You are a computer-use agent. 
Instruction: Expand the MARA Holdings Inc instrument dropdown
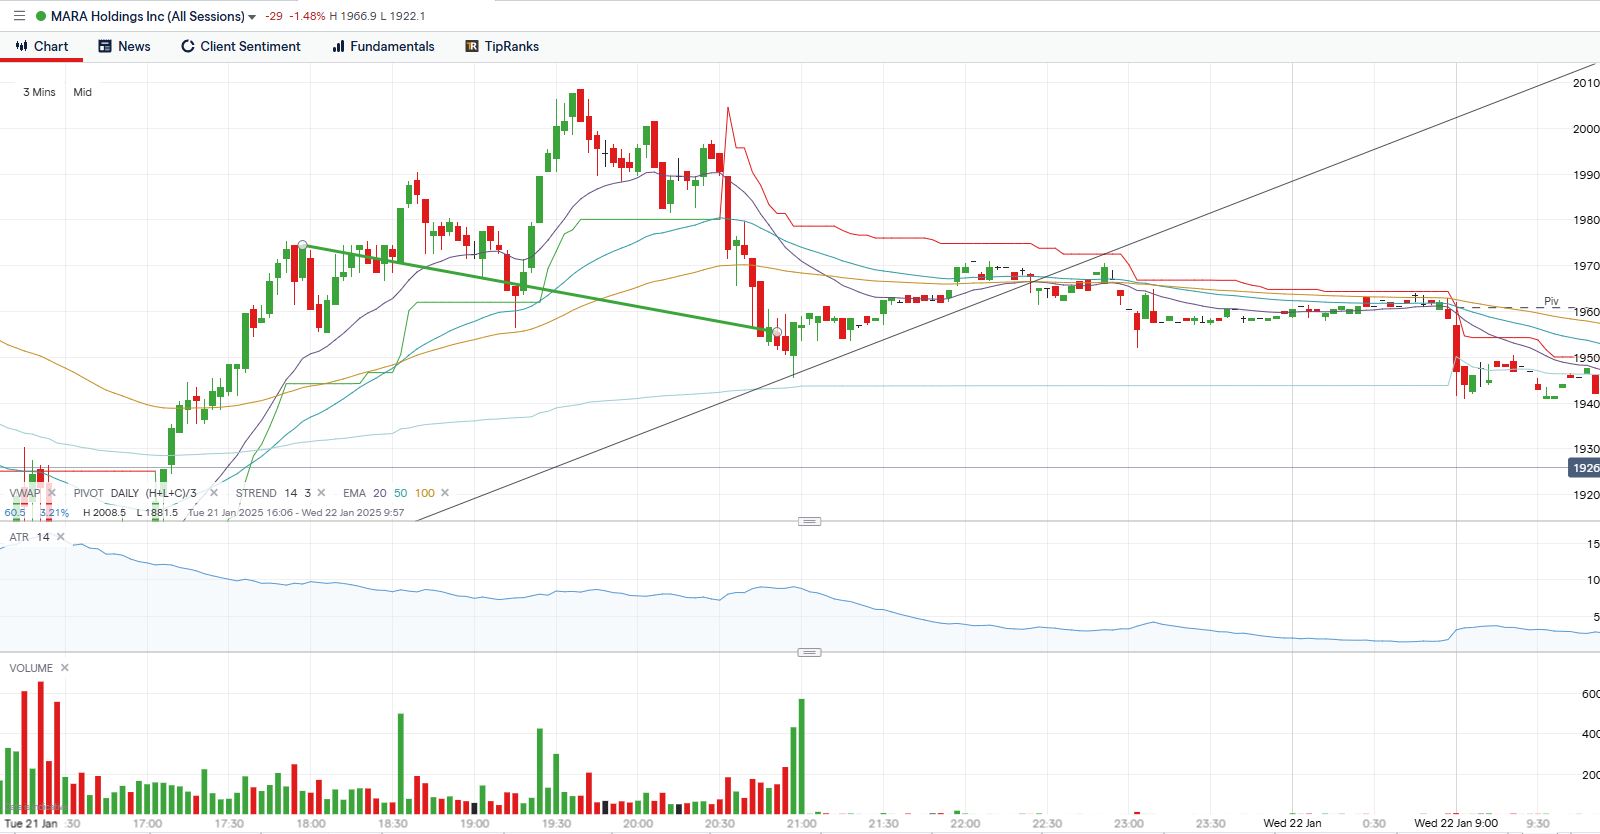[x=252, y=17]
